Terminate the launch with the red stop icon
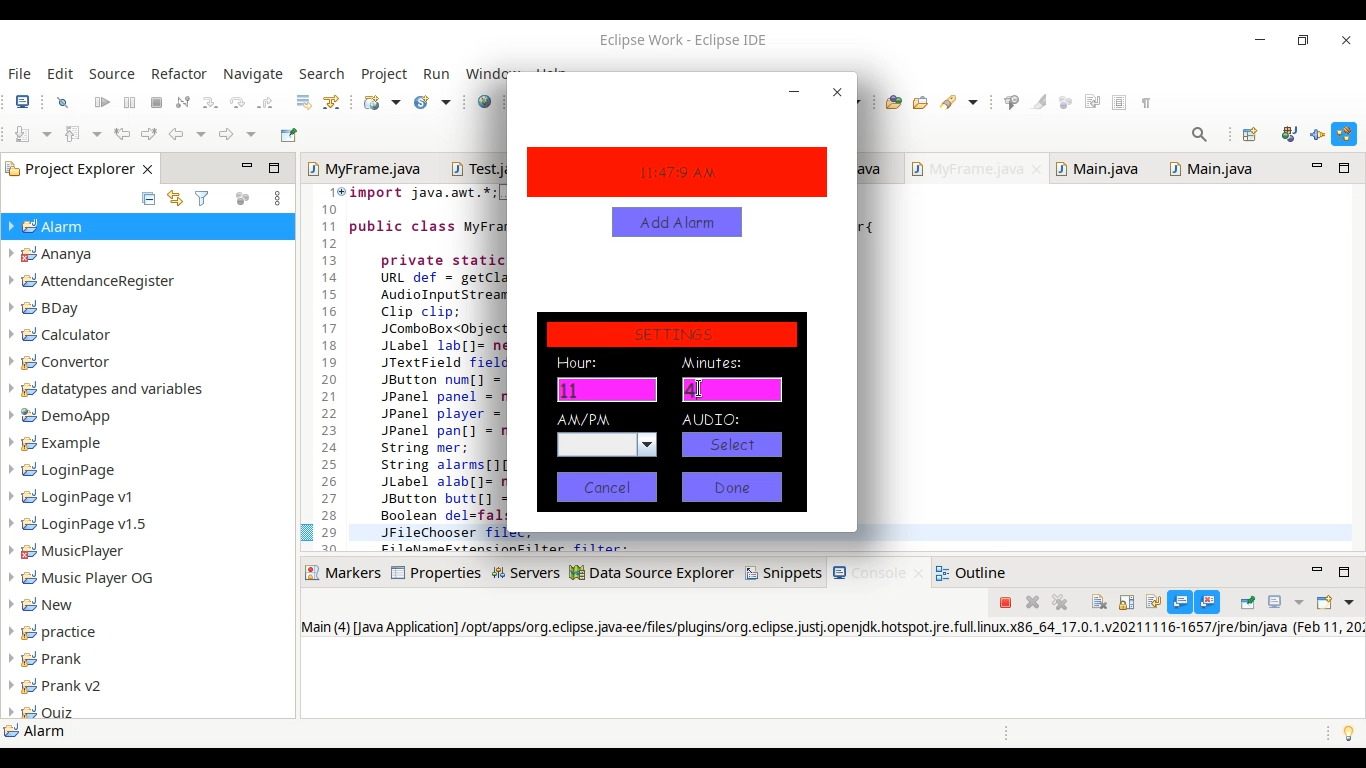Image resolution: width=1366 pixels, height=768 pixels. coord(1004,602)
